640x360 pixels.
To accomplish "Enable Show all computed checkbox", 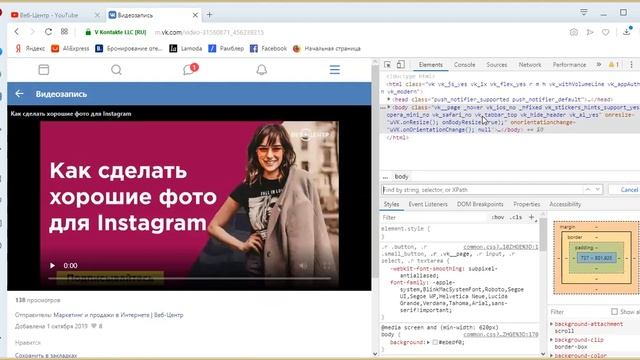I will pos(614,311).
